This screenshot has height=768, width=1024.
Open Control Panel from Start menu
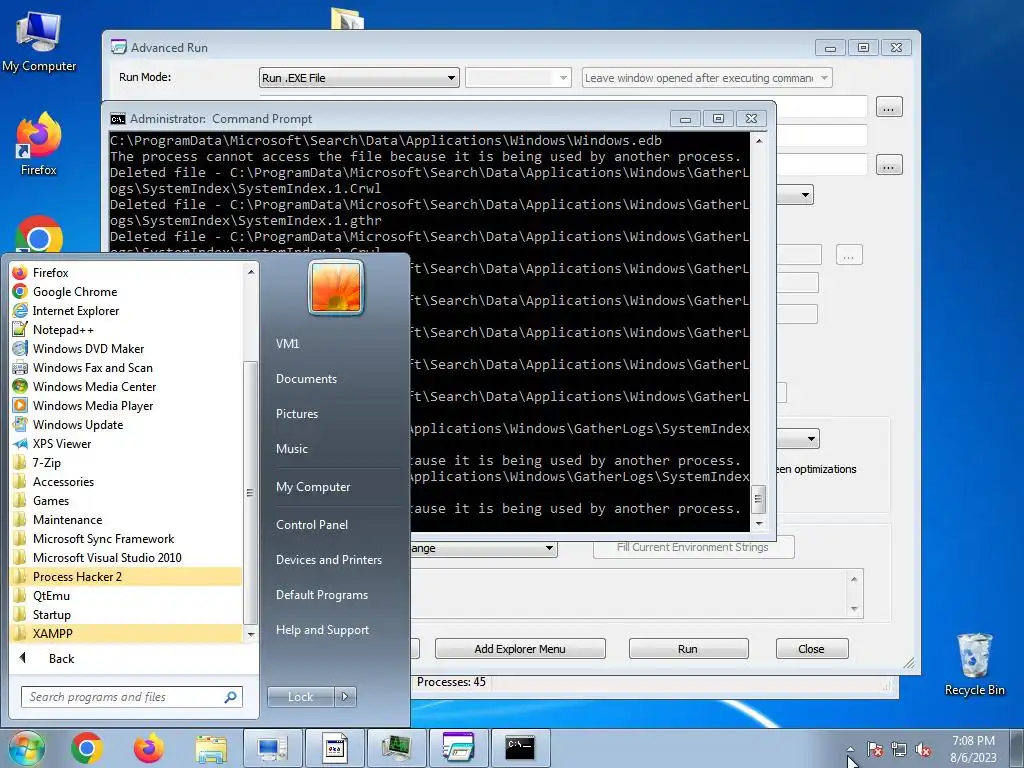(x=312, y=524)
